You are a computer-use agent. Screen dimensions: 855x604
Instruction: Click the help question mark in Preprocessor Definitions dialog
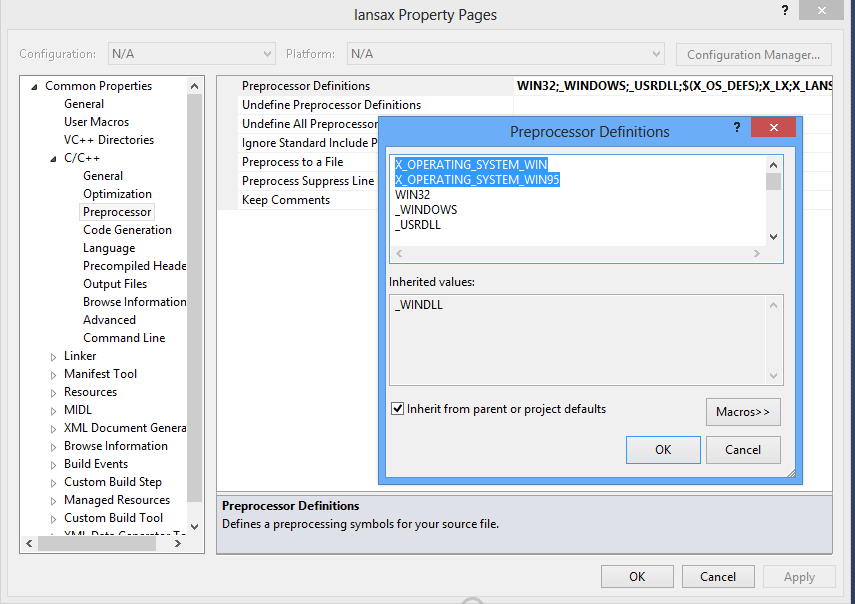(737, 128)
